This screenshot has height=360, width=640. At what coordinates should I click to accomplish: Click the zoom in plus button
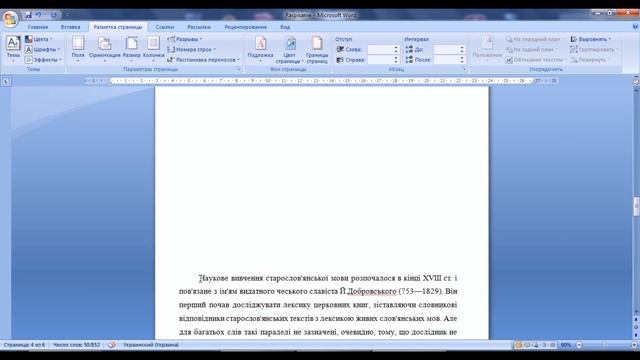tap(634, 345)
